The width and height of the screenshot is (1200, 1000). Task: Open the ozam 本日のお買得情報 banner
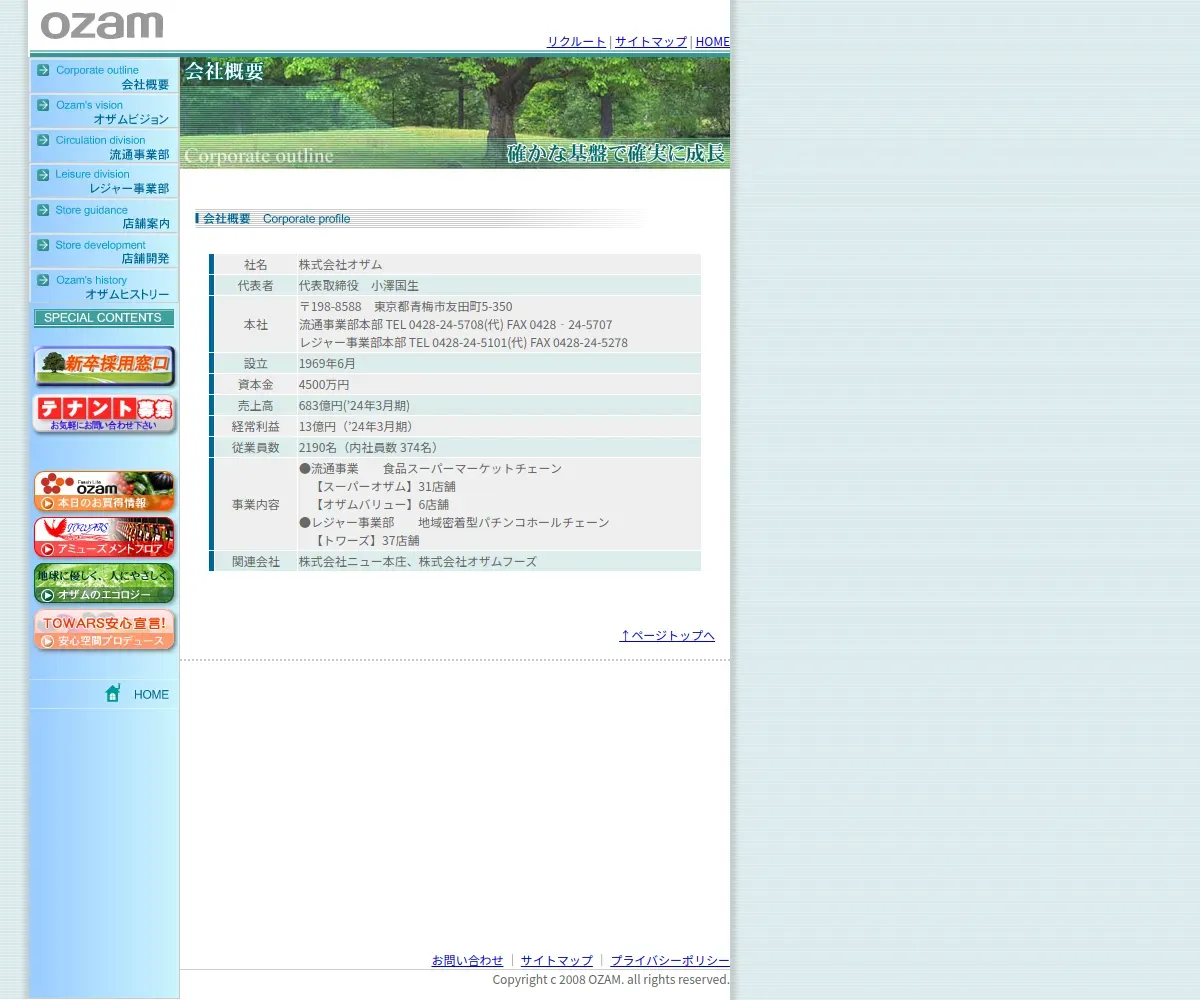point(104,491)
